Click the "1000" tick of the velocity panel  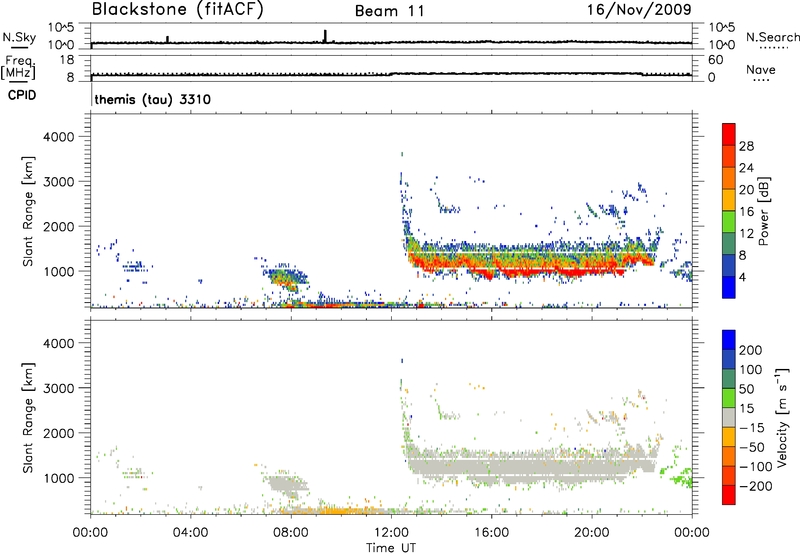(x=59, y=478)
